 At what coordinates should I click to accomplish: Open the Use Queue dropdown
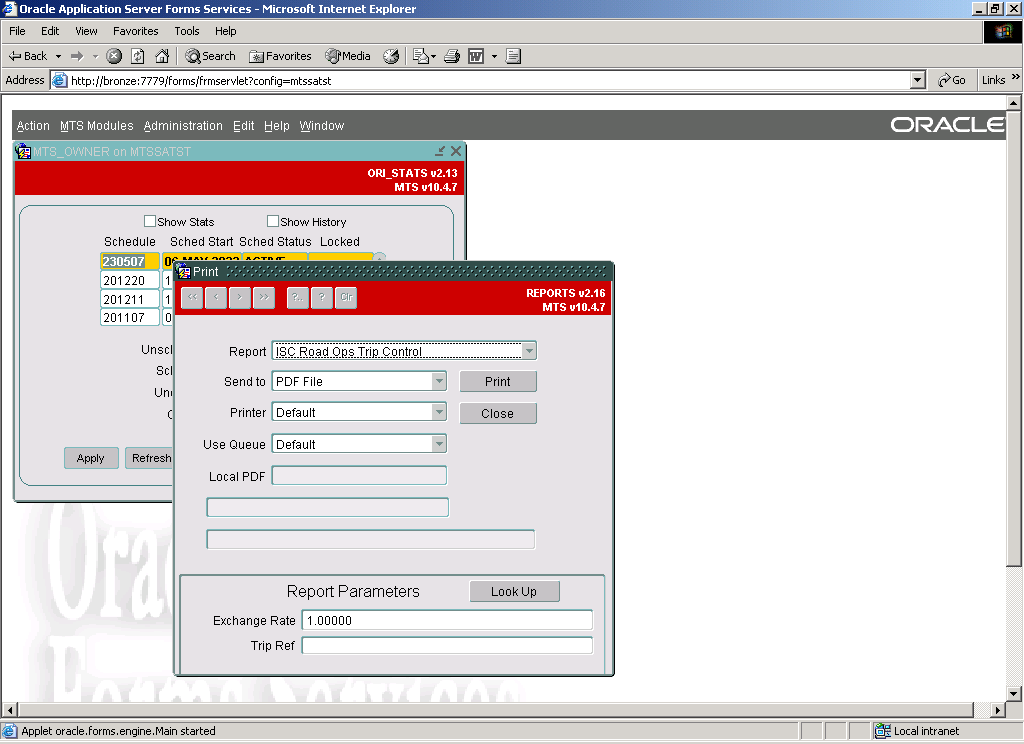click(x=439, y=444)
